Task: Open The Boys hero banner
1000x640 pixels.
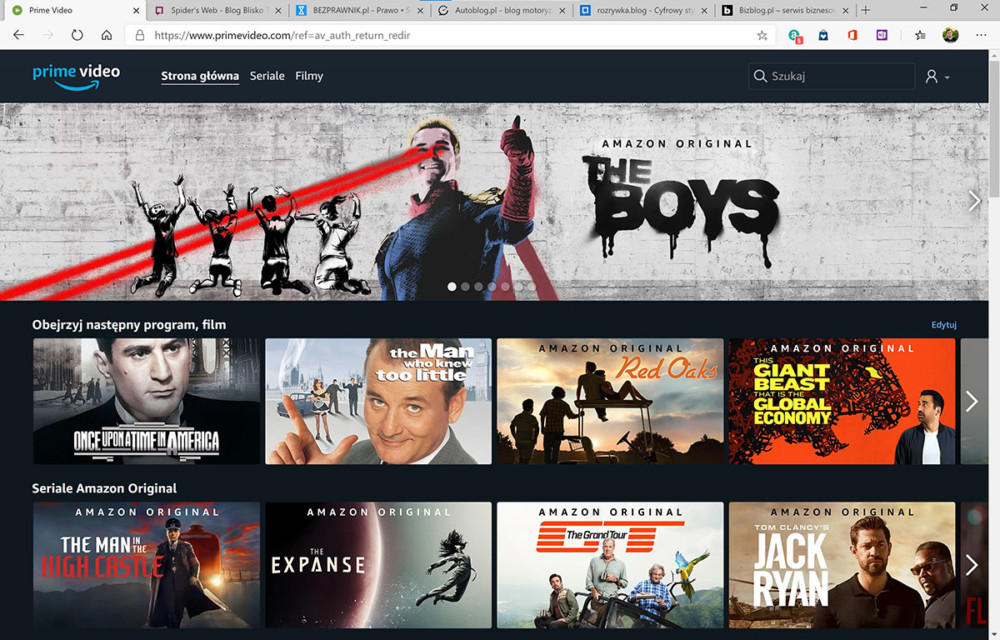Action: [494, 201]
